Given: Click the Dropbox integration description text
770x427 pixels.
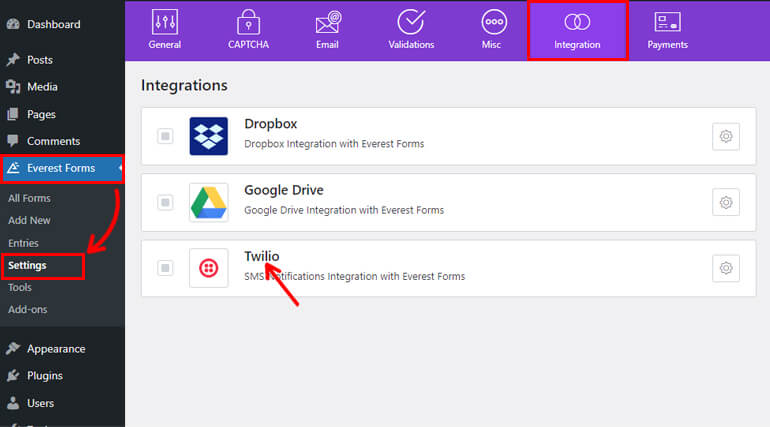Looking at the screenshot, I should click(334, 144).
